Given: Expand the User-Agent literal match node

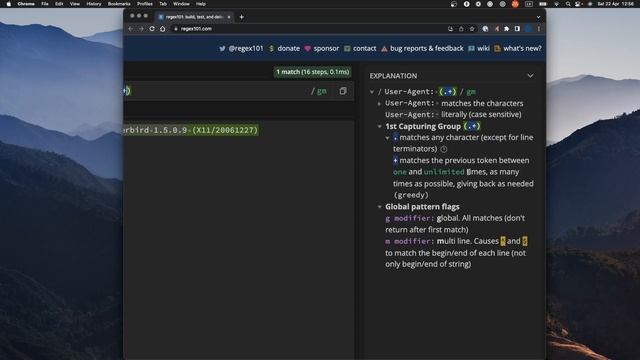Looking at the screenshot, I should click(x=379, y=104).
